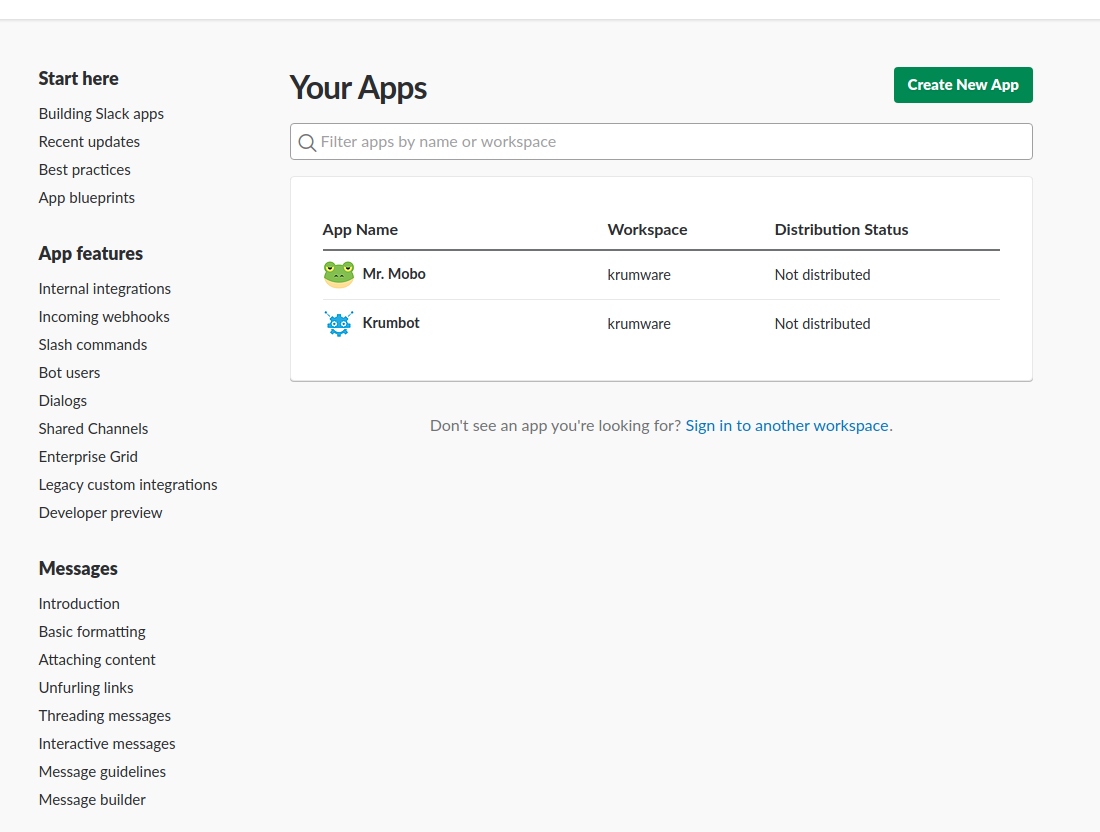Open Messages Introduction page
Screen dimensions: 1100x832
click(x=79, y=603)
